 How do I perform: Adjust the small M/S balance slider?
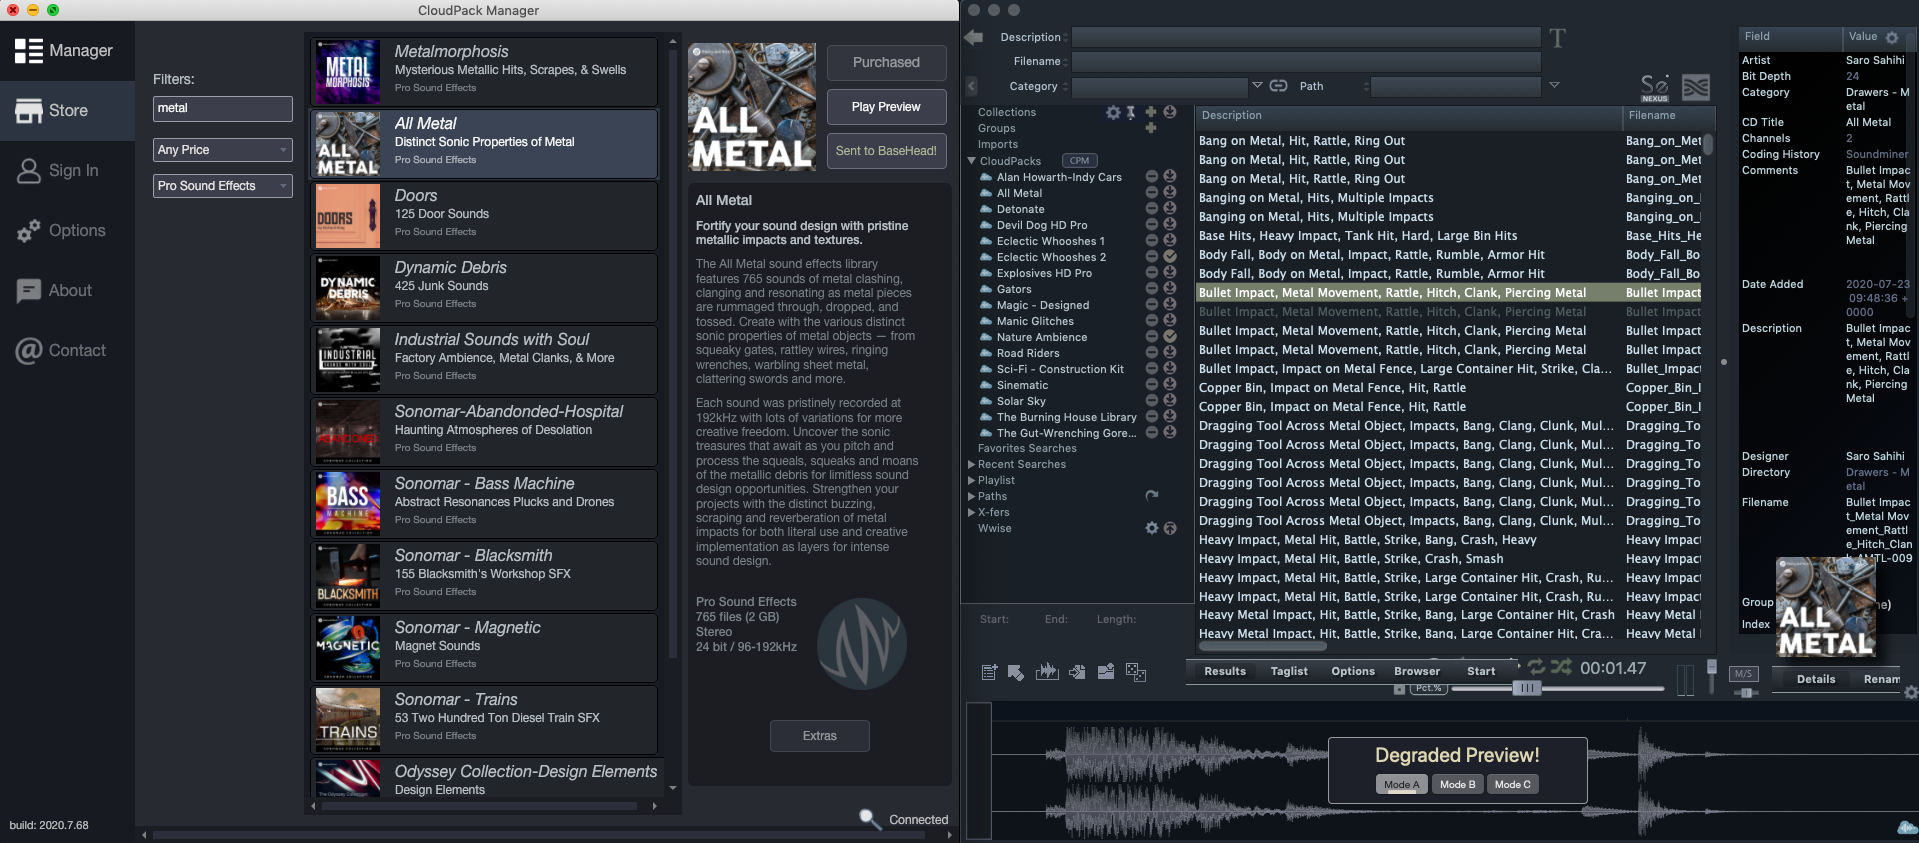(1745, 692)
